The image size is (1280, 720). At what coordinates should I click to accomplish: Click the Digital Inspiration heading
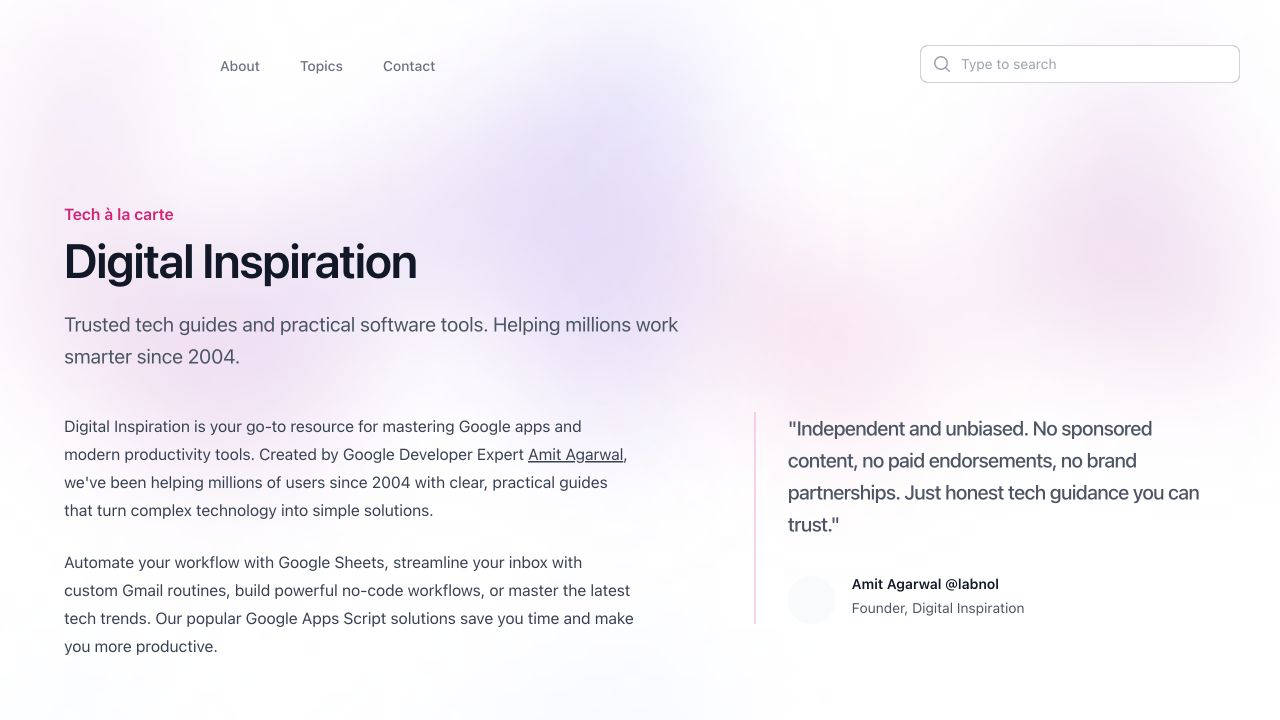click(x=240, y=262)
